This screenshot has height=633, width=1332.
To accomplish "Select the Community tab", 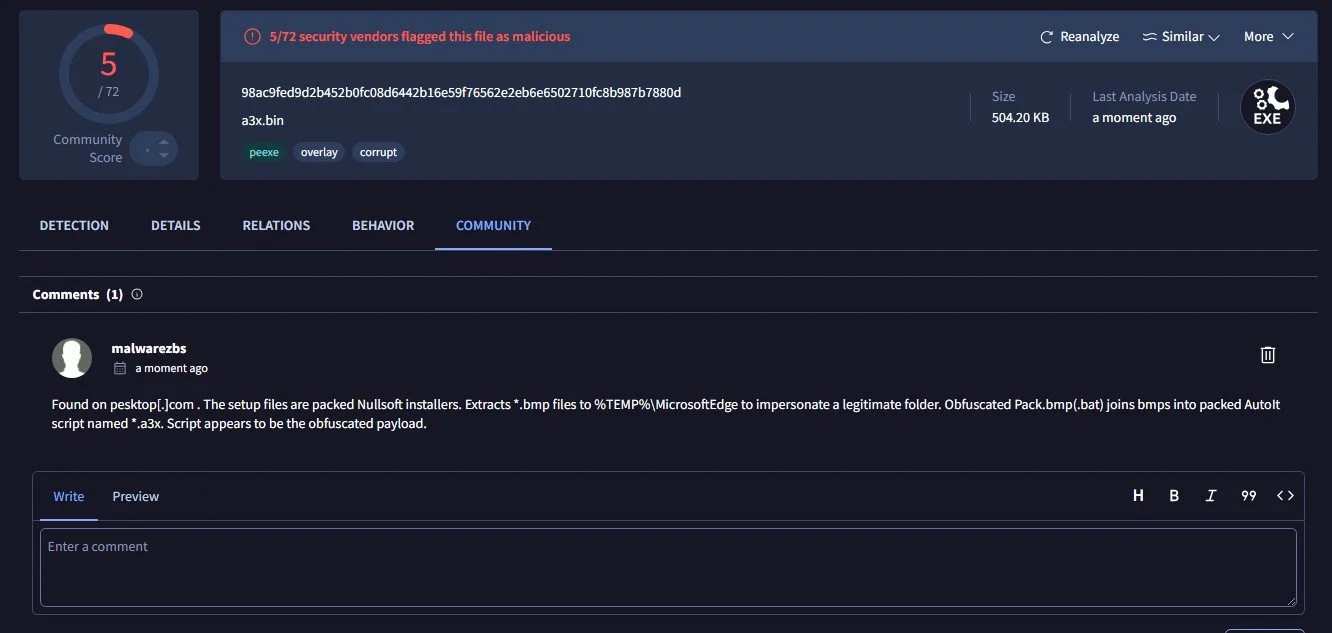I will click(x=493, y=226).
